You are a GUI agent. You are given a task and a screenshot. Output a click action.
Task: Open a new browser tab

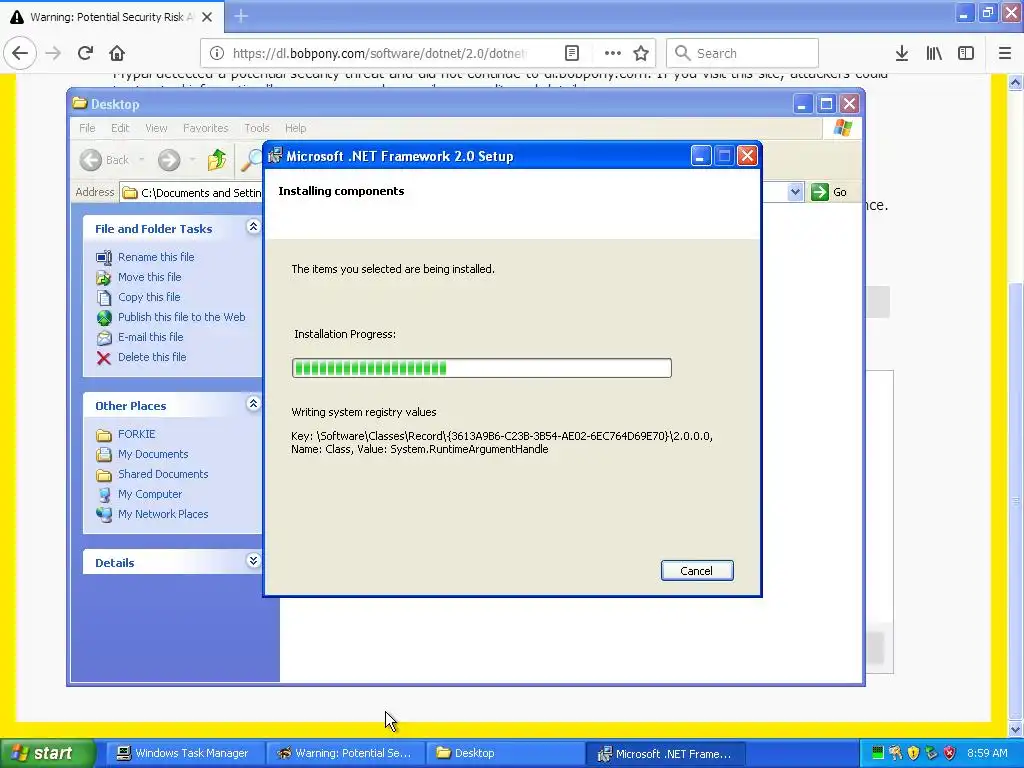click(x=241, y=16)
